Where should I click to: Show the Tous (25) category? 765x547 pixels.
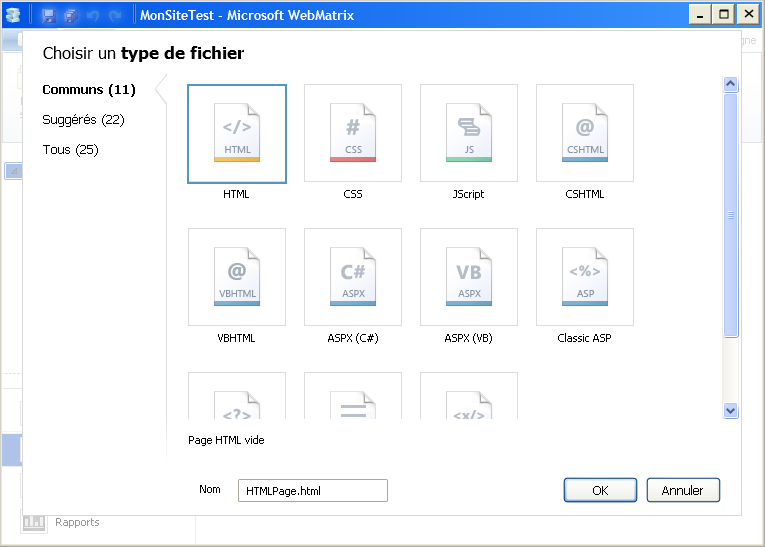point(70,150)
